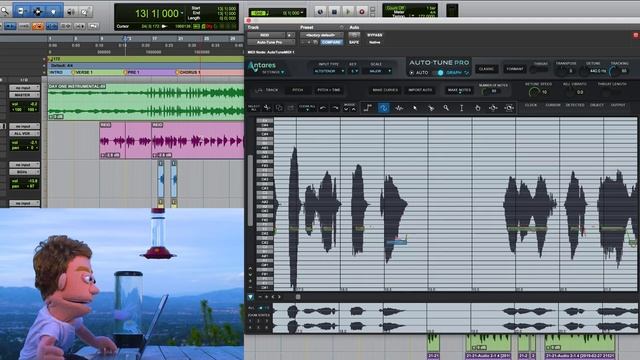
Task: Click the INTRO marker in timeline
Action: coord(57,72)
